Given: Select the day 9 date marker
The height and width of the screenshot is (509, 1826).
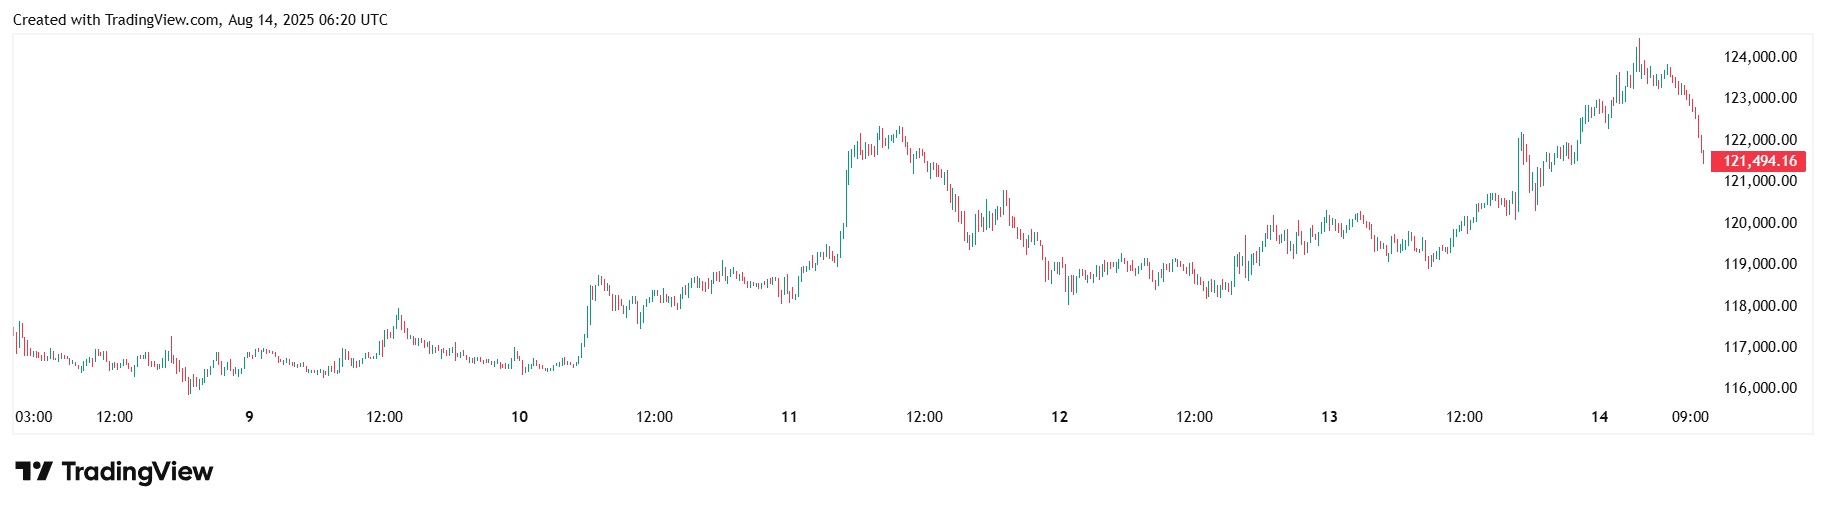Looking at the screenshot, I should pyautogui.click(x=250, y=417).
